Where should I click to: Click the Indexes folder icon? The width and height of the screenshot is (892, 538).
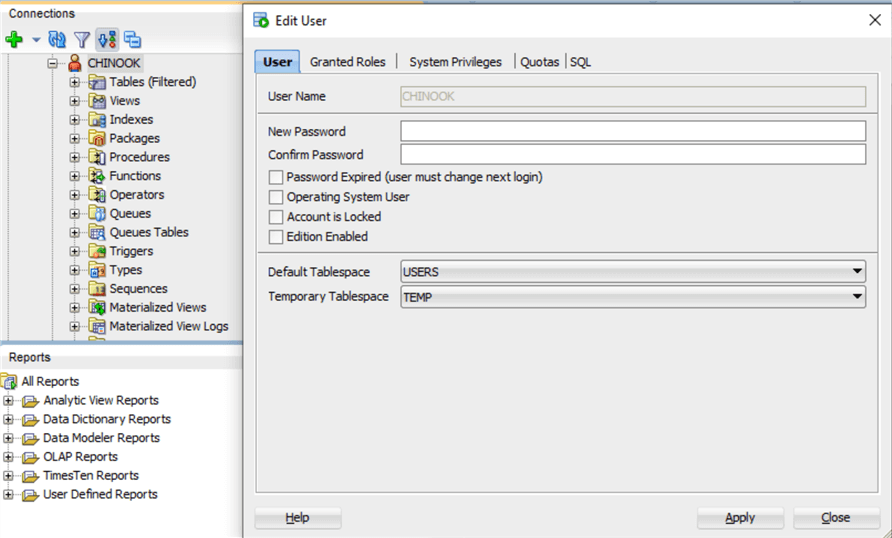click(x=97, y=120)
